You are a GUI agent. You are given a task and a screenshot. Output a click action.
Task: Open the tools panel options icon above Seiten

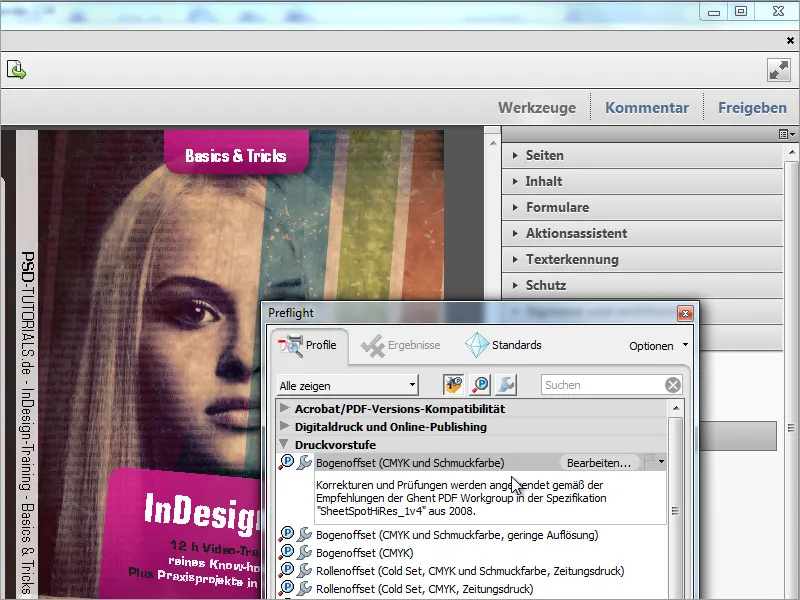tap(786, 132)
